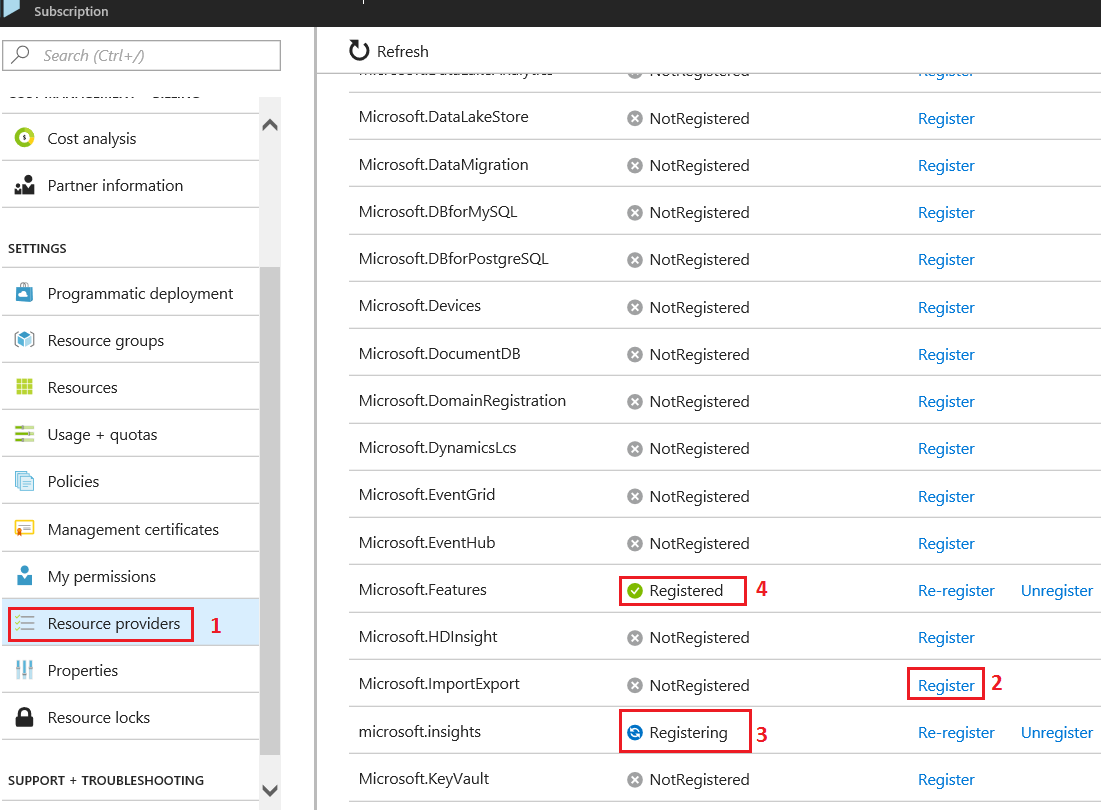Go to Usage + quotas
This screenshot has width=1101, height=810.
click(131, 434)
